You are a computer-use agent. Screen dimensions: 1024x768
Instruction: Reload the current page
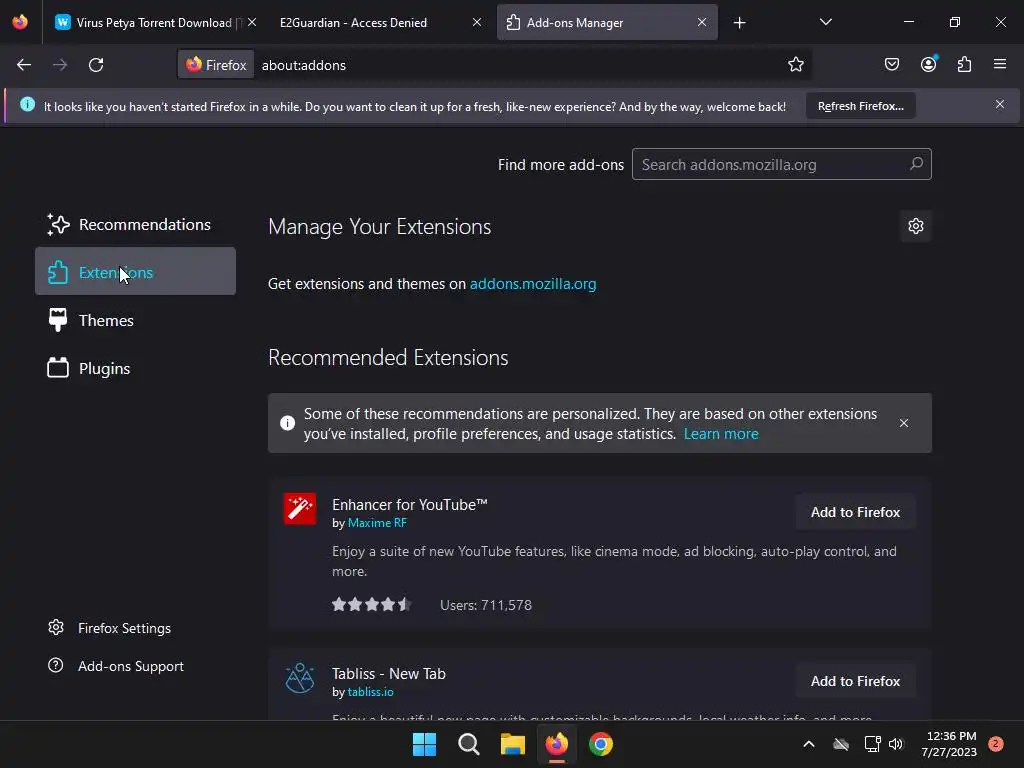click(x=96, y=65)
